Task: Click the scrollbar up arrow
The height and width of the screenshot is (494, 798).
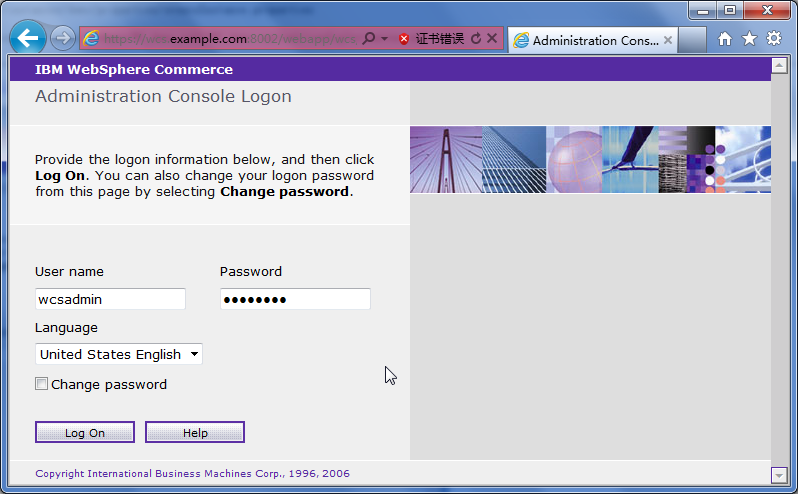Action: tap(779, 65)
